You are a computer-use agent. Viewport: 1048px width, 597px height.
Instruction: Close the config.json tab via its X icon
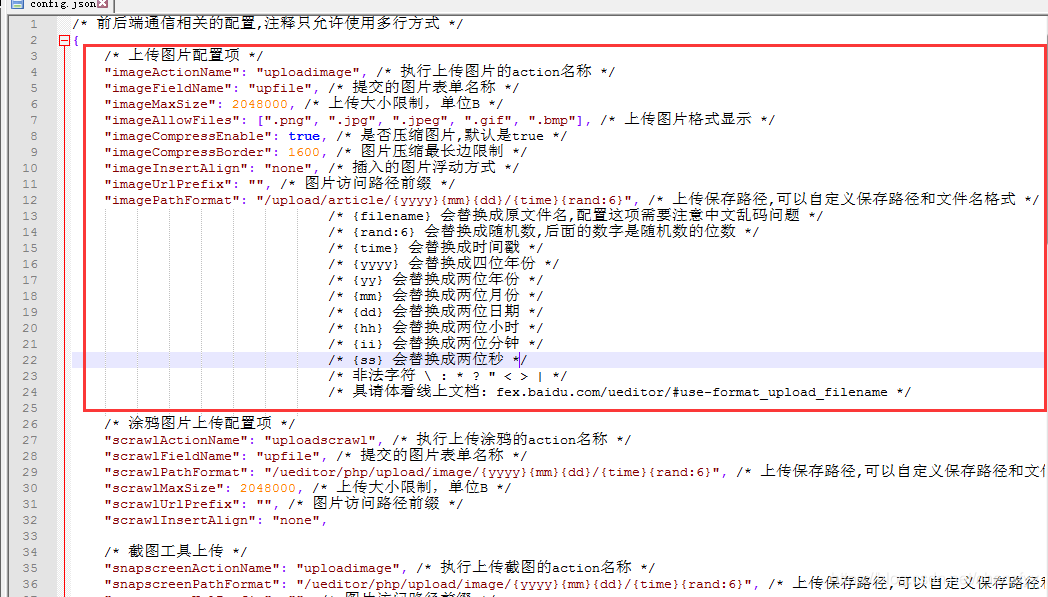point(103,4)
